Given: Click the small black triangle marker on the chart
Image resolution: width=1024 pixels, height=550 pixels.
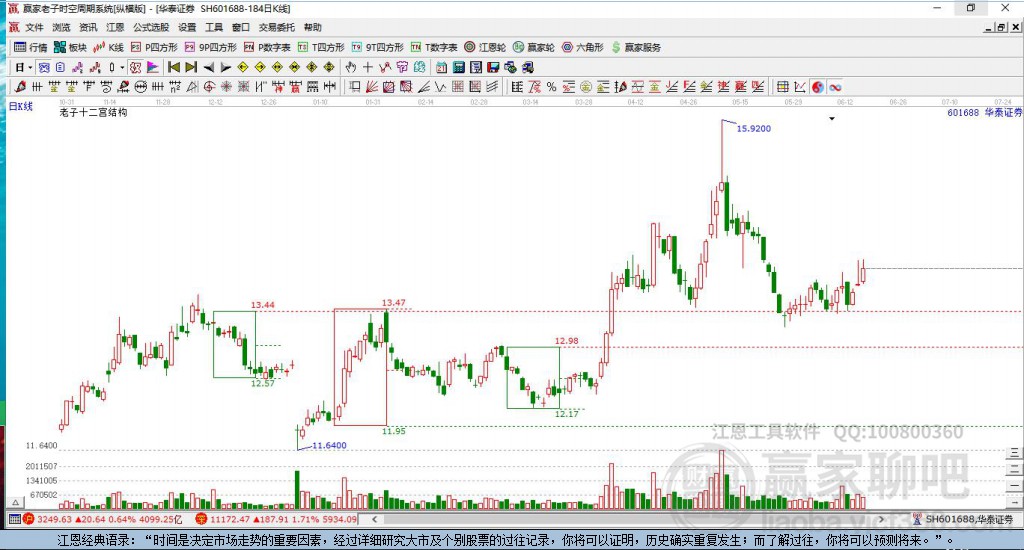Looking at the screenshot, I should [x=832, y=119].
